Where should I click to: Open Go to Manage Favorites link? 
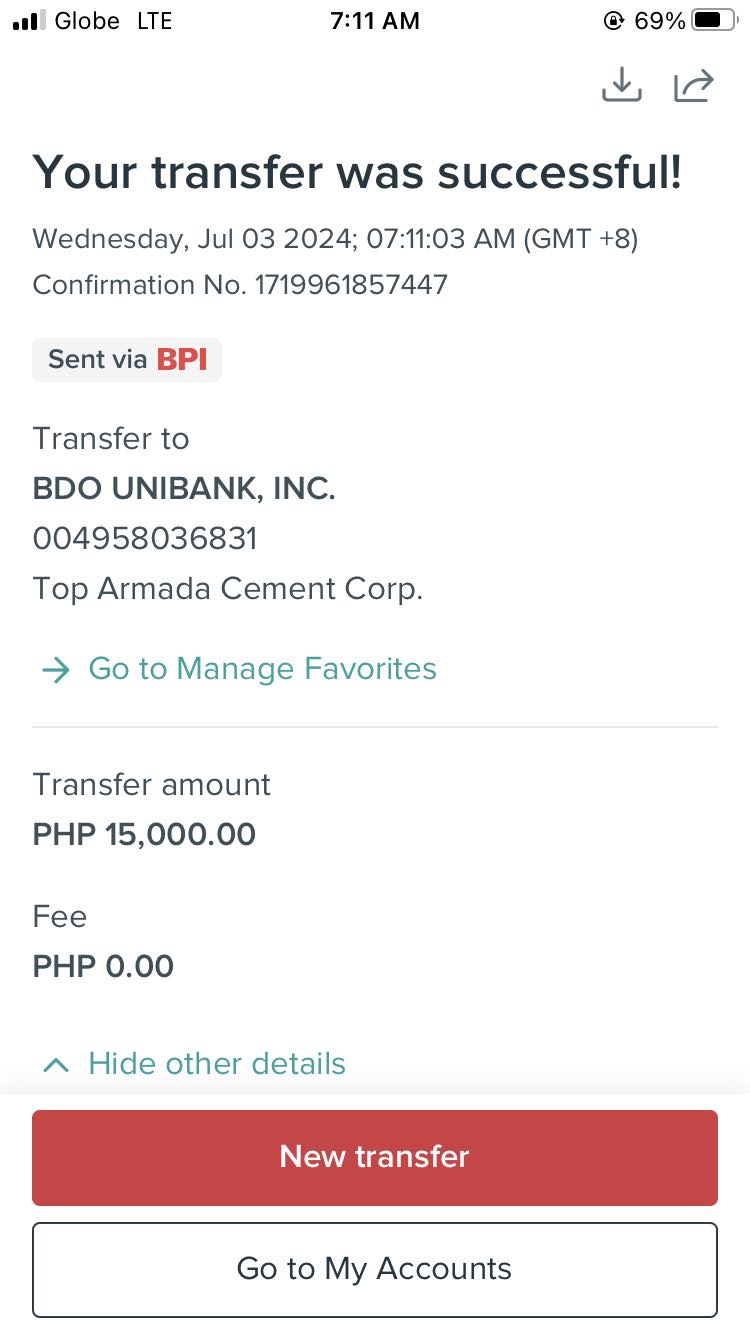[262, 669]
